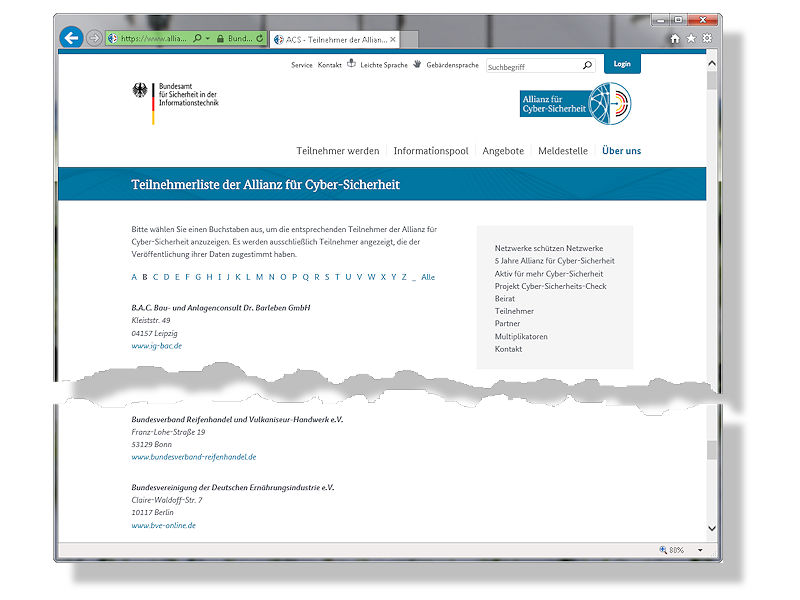Open the Meldestelle menu
The height and width of the screenshot is (600, 800).
click(563, 151)
